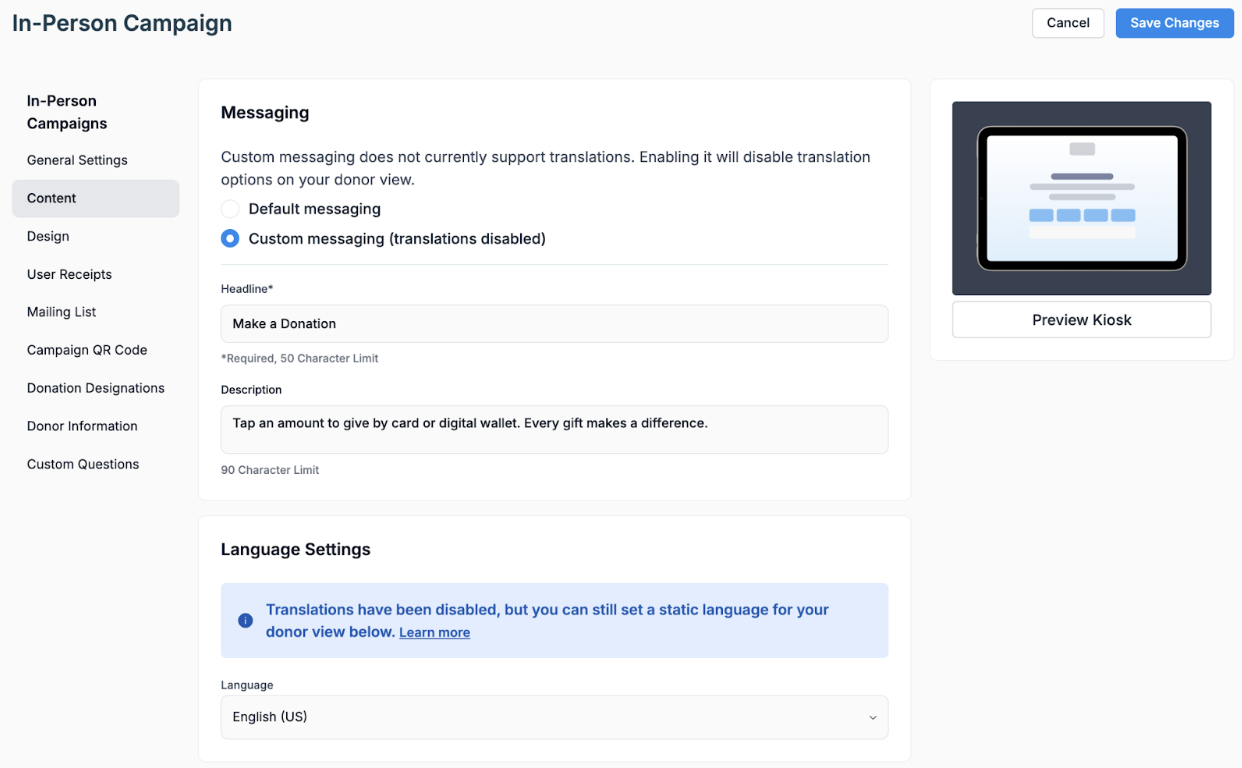Open the Donor Information section
Image resolution: width=1242 pixels, height=768 pixels.
click(x=82, y=426)
